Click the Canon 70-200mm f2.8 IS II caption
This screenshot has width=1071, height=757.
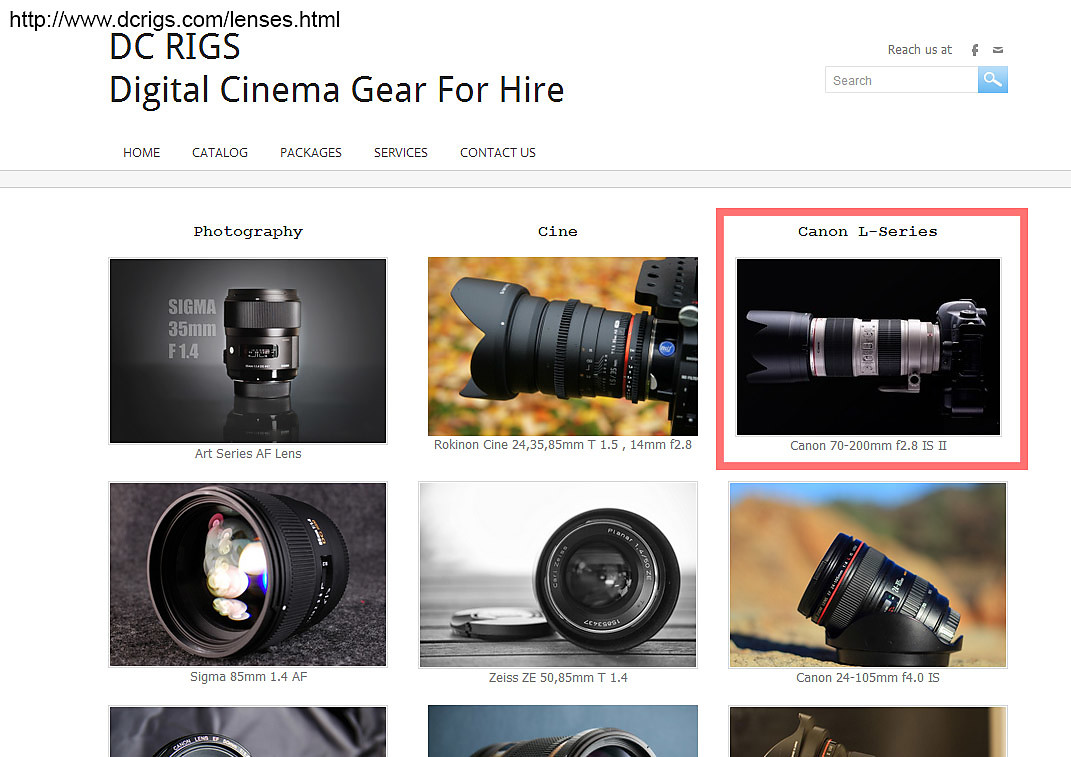pos(868,446)
